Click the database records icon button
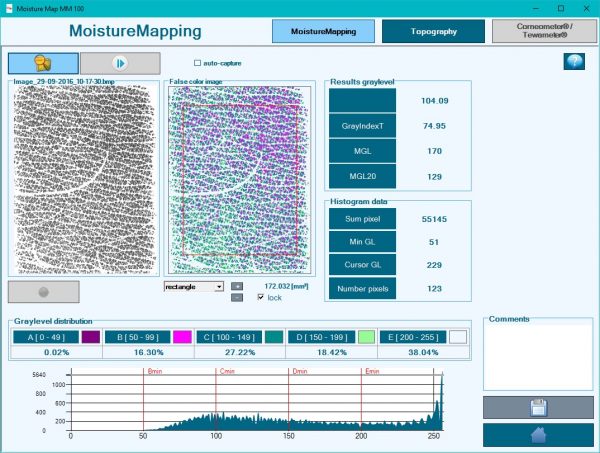This screenshot has width=600, height=453. point(43,63)
